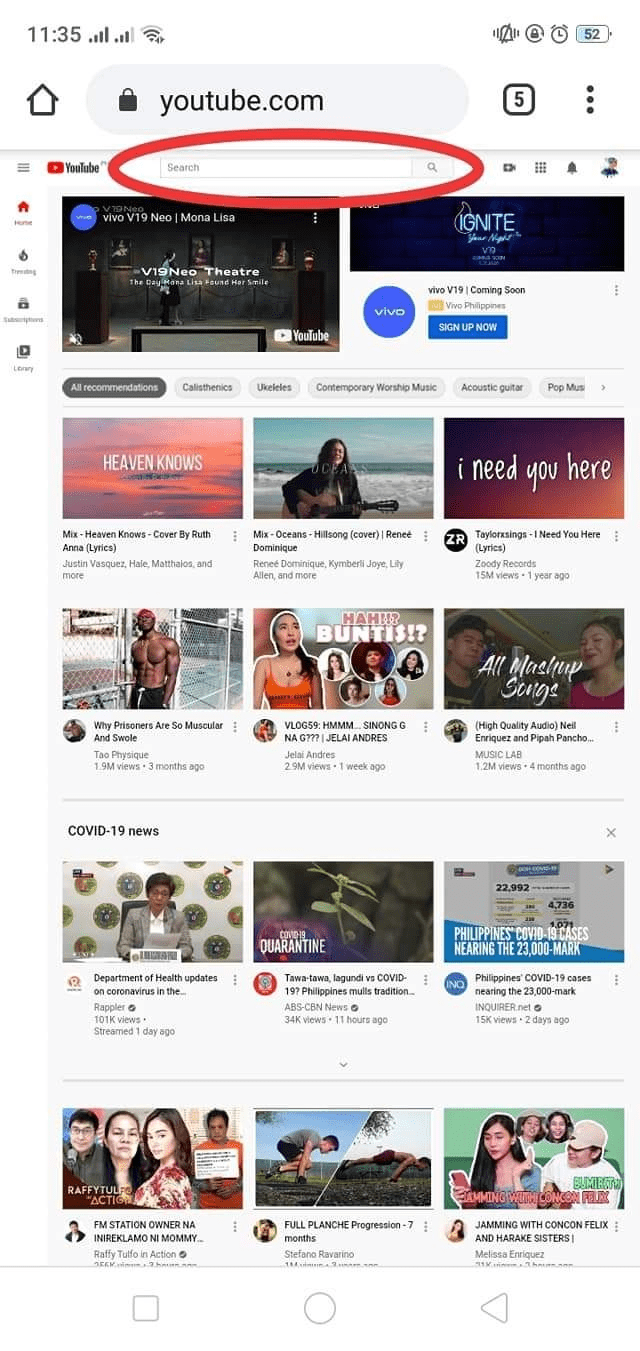Screen dimensions: 640x1351
Task: Click inside the YouTube search field
Action: [285, 168]
